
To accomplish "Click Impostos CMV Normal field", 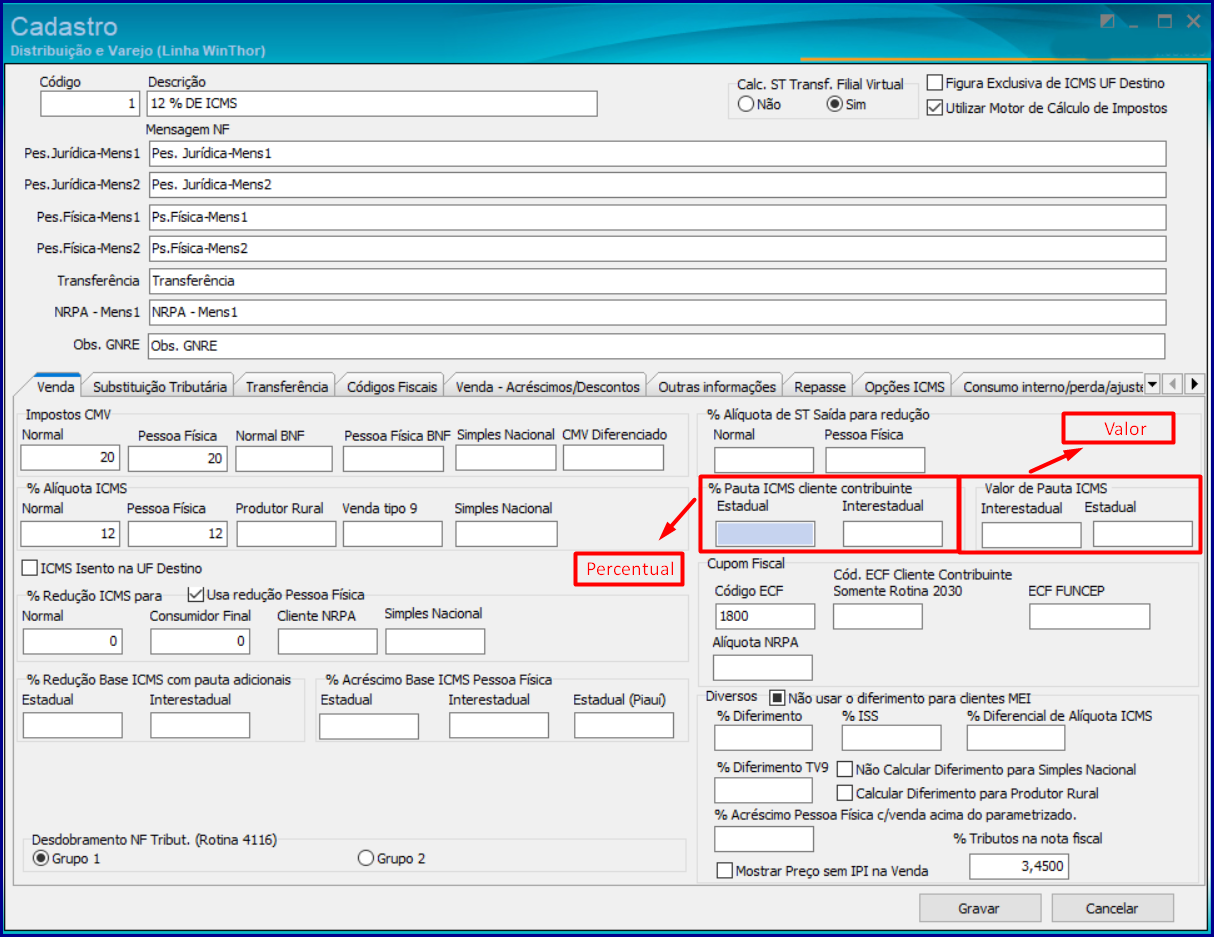I will click(70, 458).
